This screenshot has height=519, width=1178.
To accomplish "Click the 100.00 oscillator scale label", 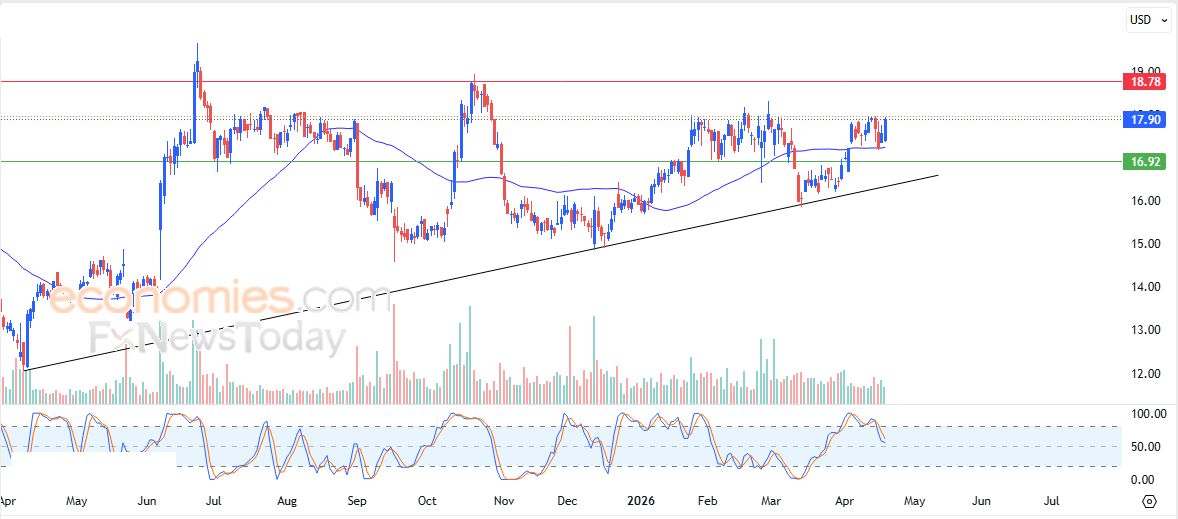I will 1143,413.
